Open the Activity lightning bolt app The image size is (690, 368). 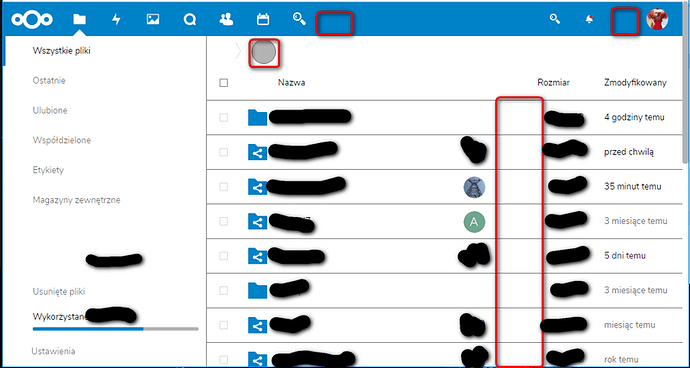pos(116,19)
